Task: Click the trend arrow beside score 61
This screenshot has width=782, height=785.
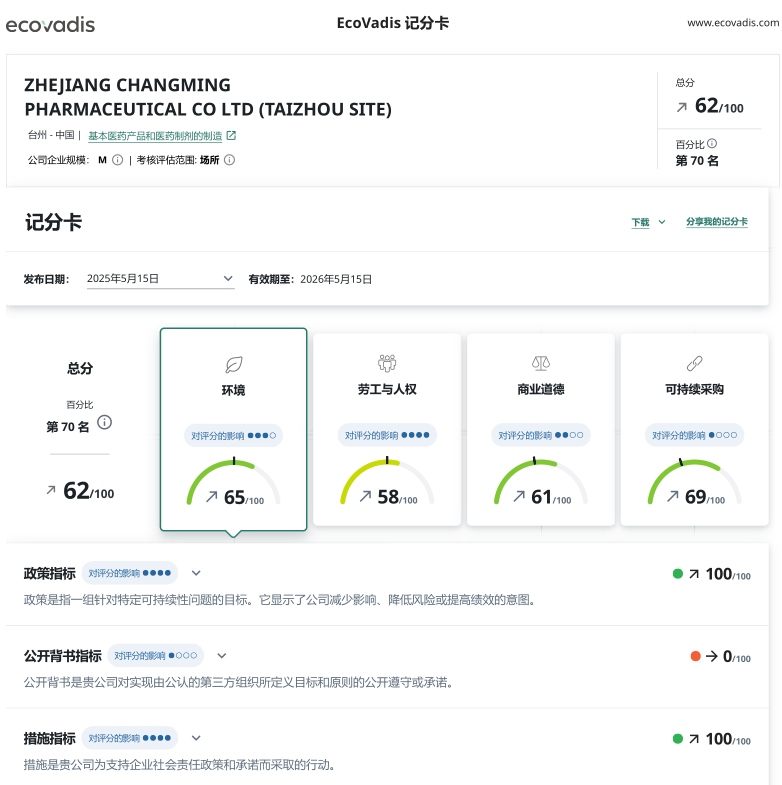Action: (519, 496)
